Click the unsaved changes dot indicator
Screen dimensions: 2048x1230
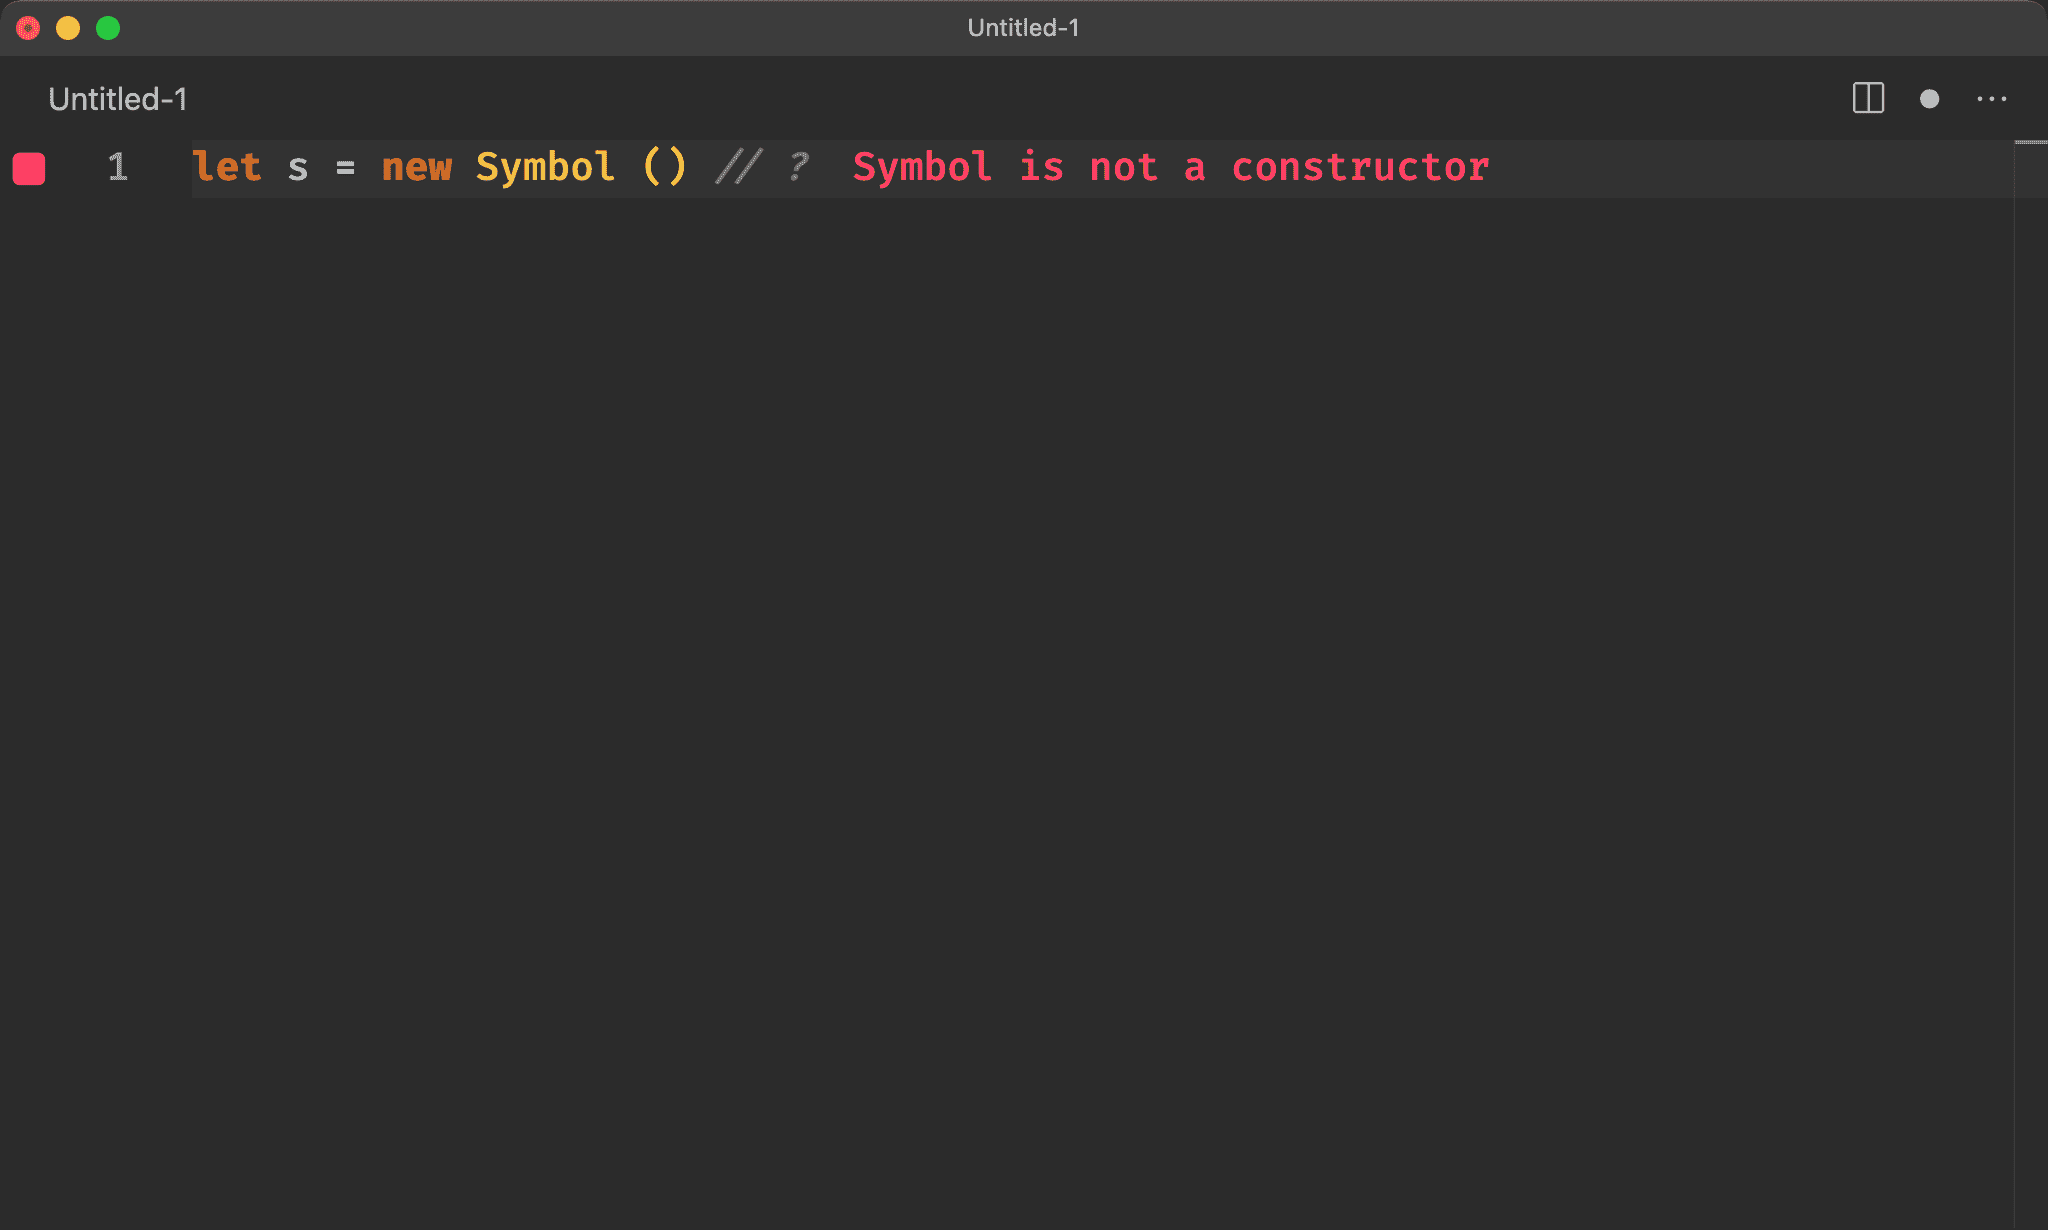pyautogui.click(x=1929, y=99)
